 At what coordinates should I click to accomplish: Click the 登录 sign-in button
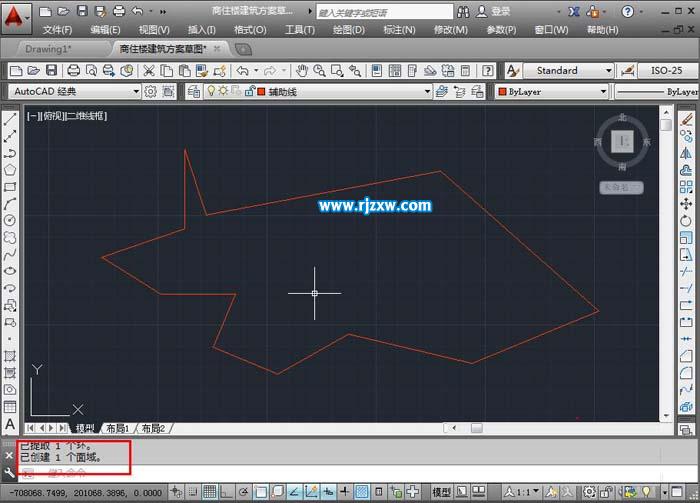click(x=494, y=12)
